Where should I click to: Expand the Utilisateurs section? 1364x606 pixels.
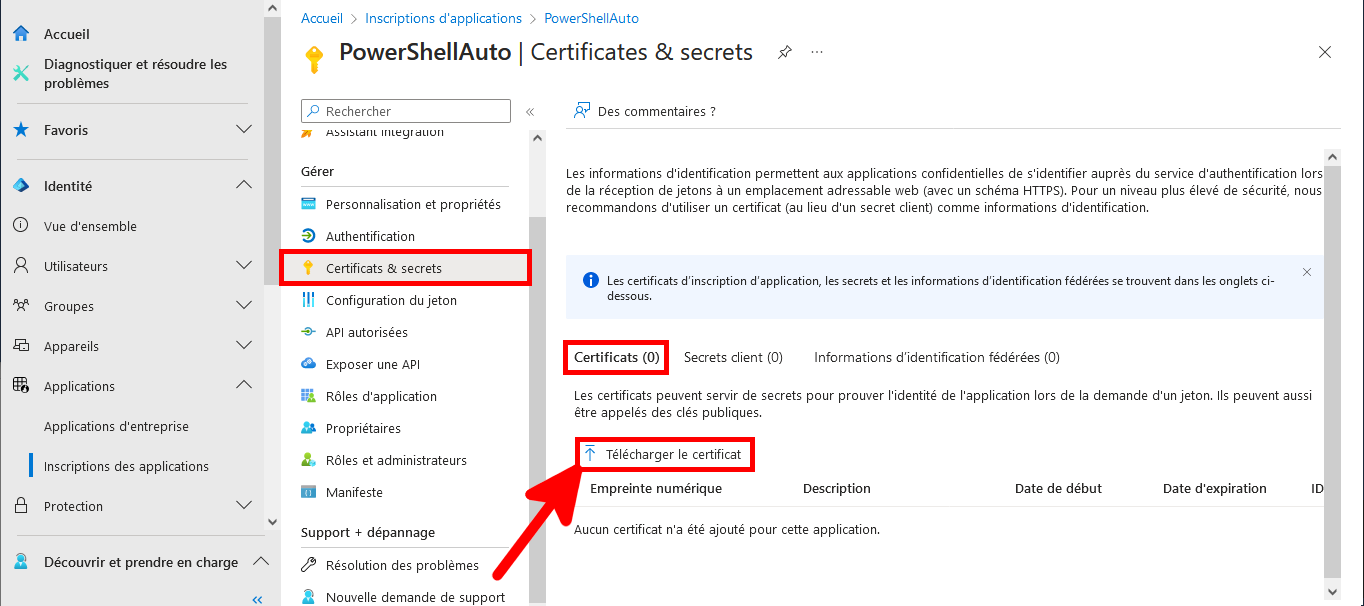click(243, 265)
